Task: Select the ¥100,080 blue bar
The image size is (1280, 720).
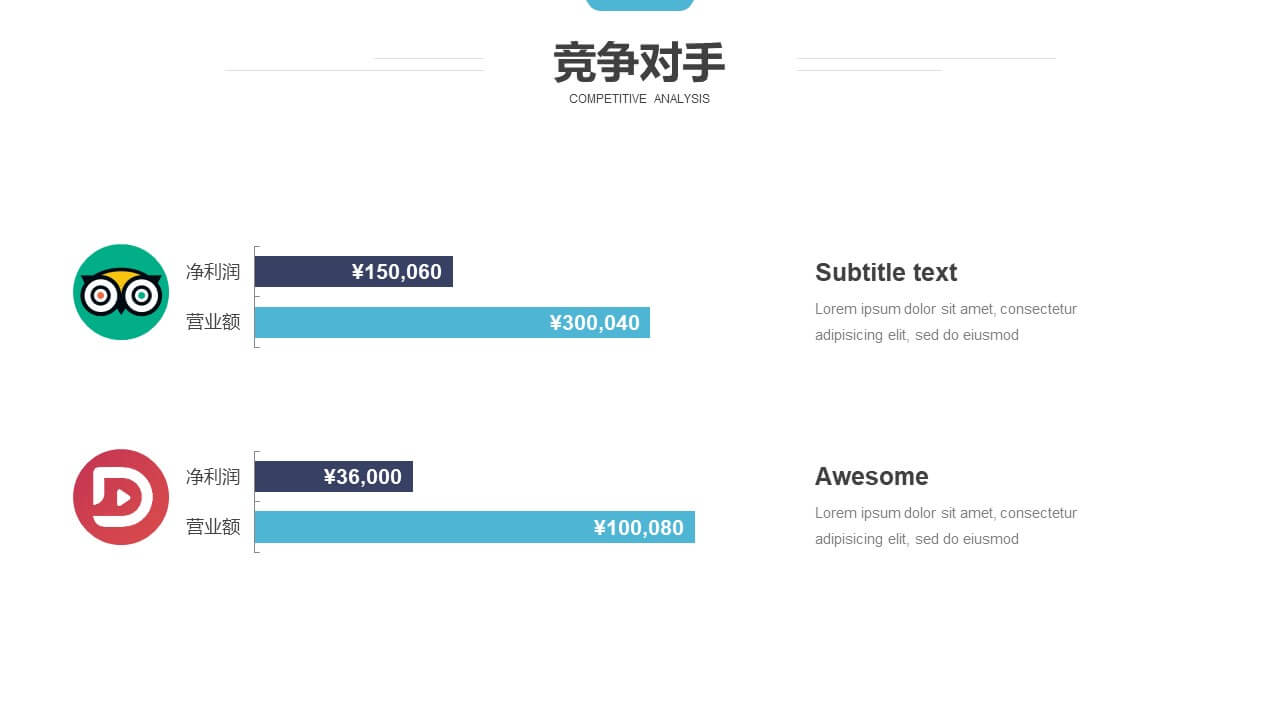Action: (475, 527)
